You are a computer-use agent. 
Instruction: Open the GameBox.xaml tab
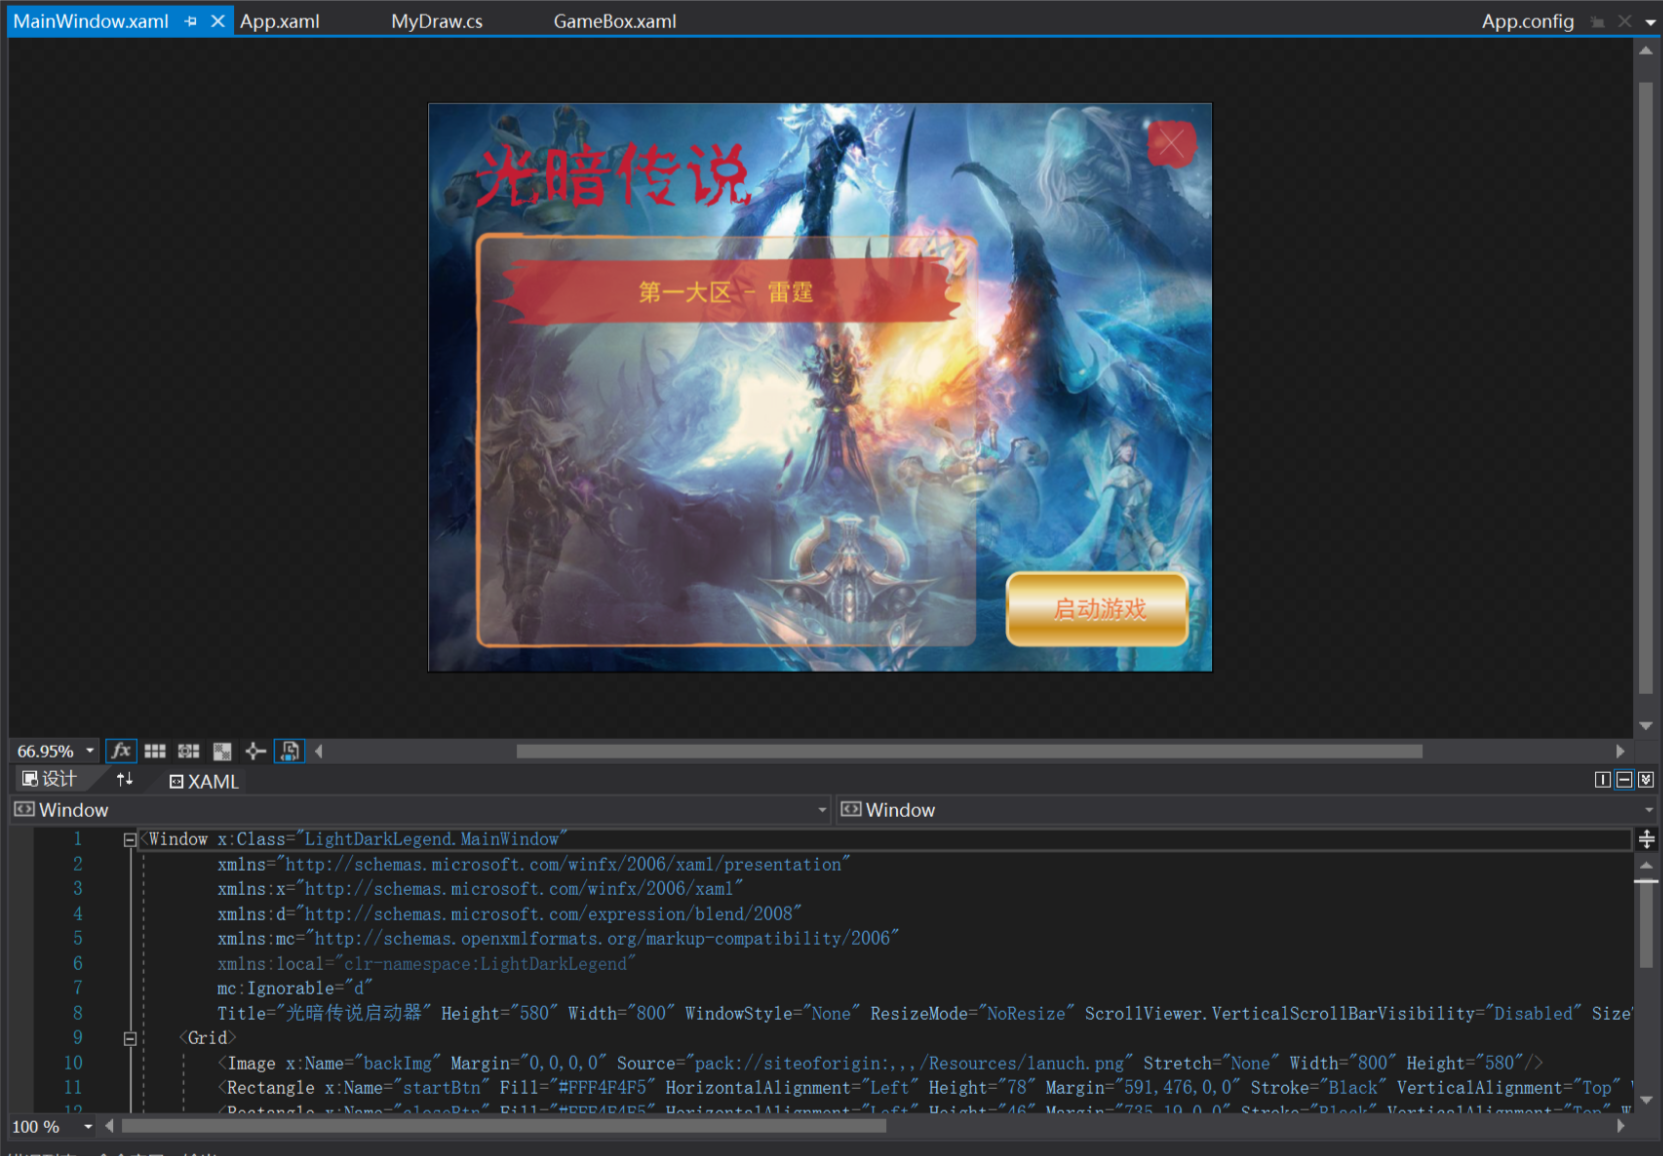[615, 21]
